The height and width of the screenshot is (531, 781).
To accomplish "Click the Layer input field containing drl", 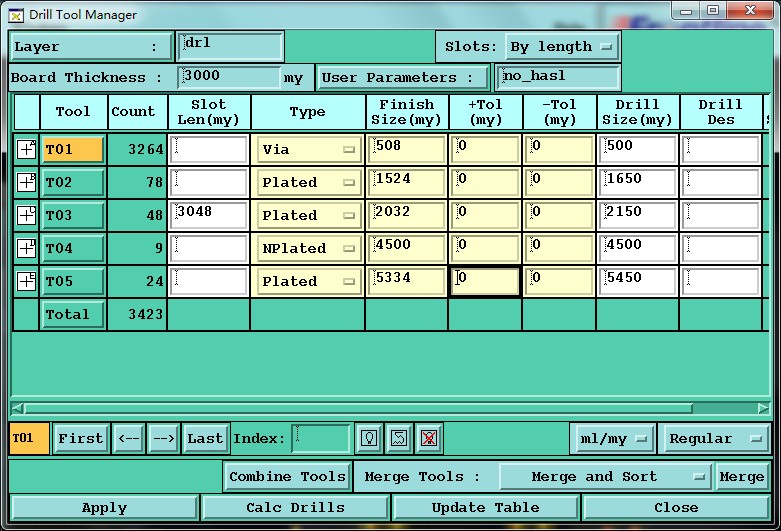I will pyautogui.click(x=231, y=47).
